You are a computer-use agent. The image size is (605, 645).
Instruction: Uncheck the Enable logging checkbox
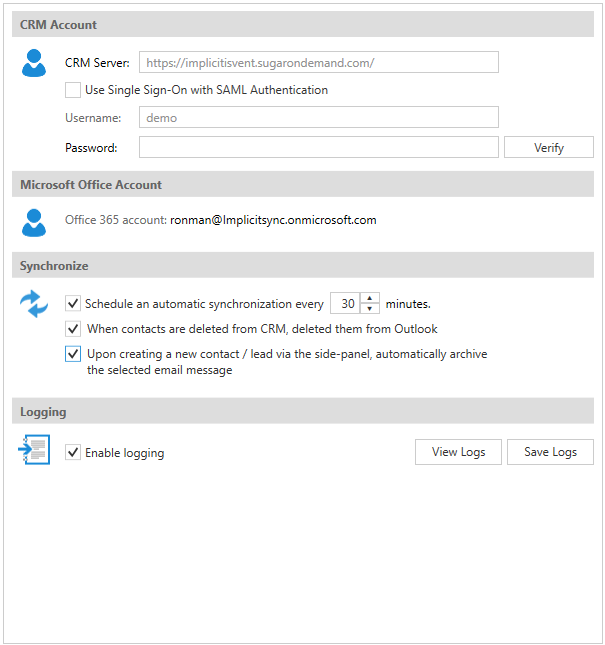point(73,452)
